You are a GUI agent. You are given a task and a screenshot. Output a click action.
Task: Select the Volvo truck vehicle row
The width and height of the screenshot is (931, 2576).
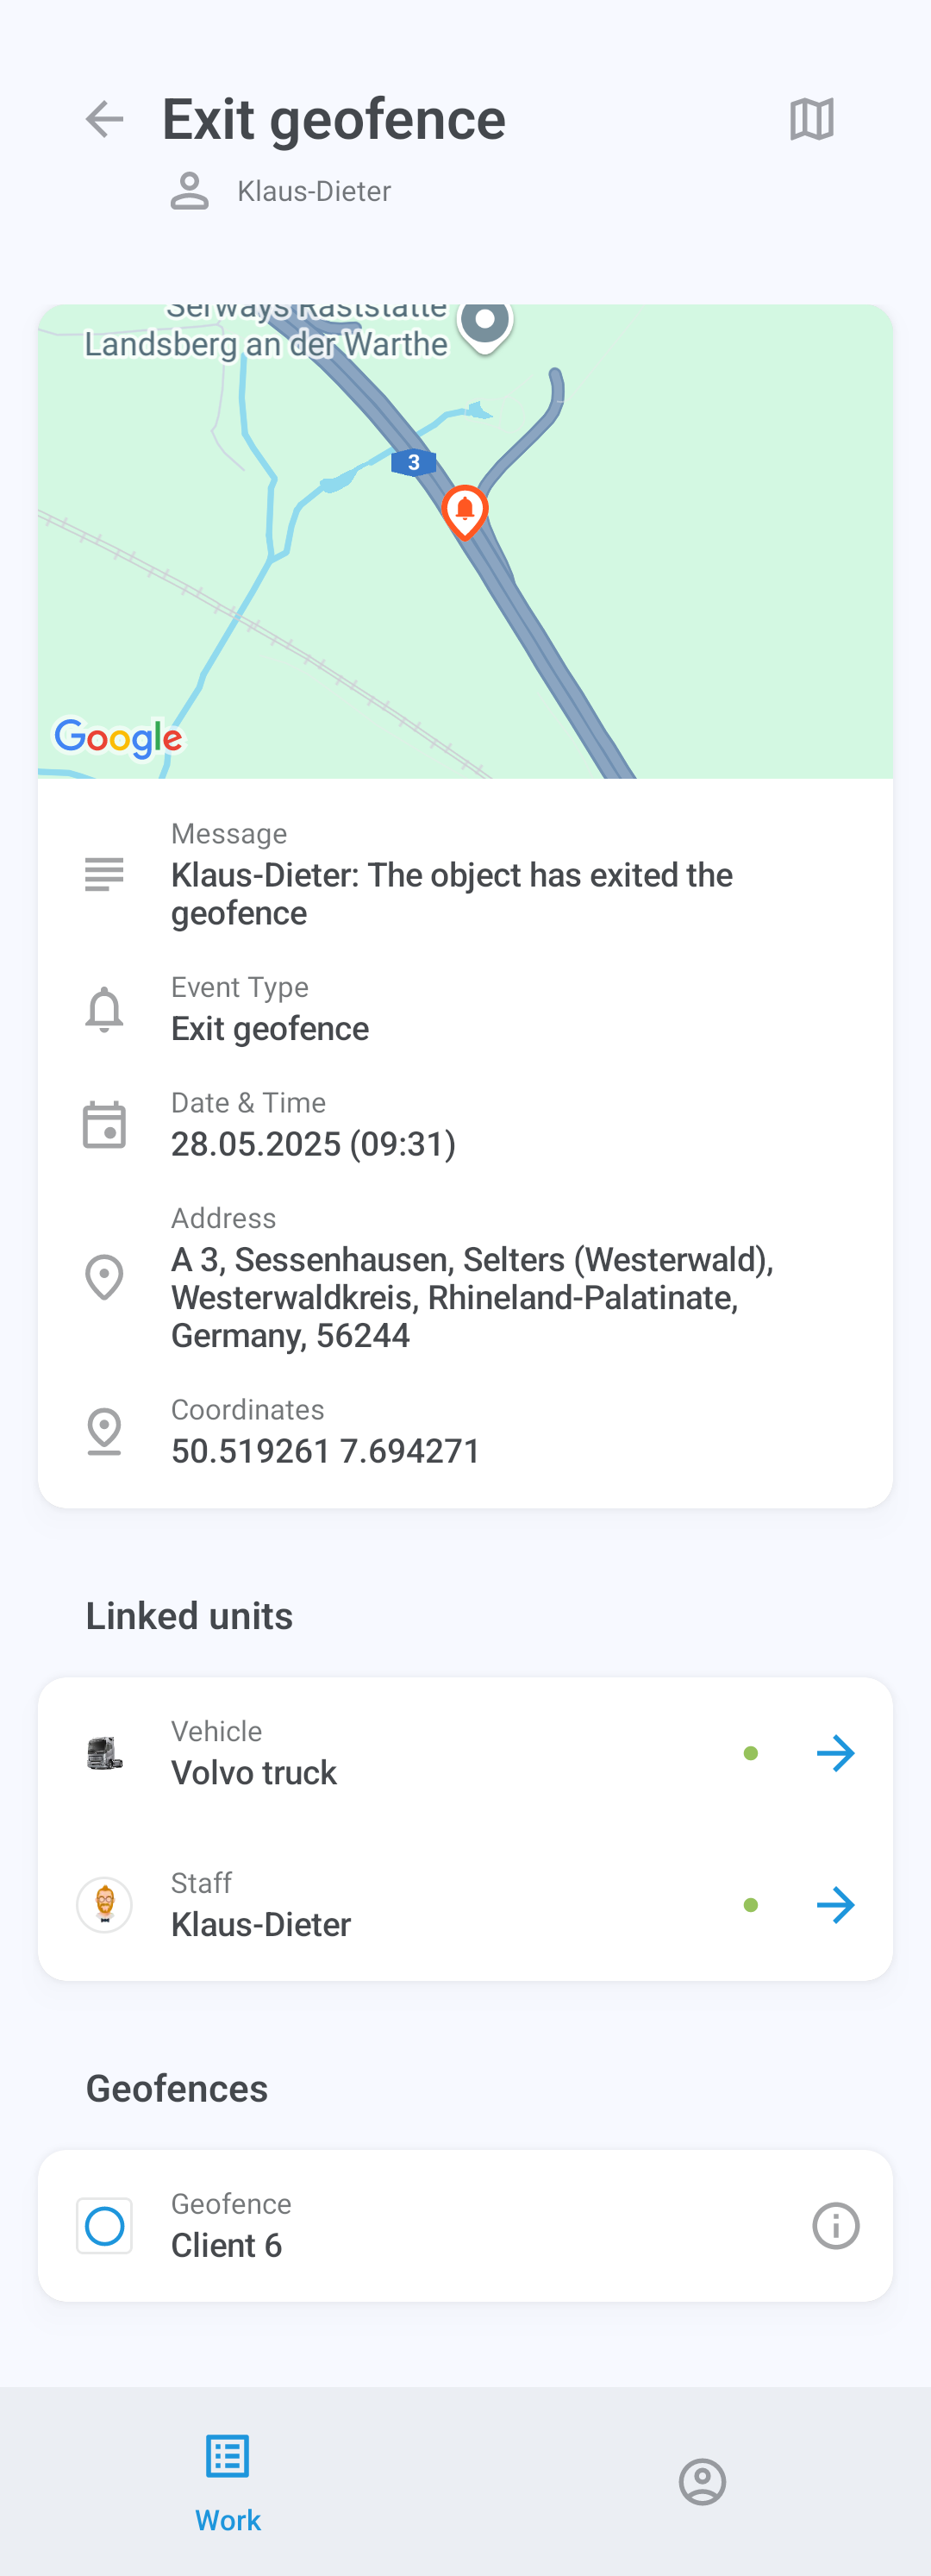pyautogui.click(x=400, y=1753)
